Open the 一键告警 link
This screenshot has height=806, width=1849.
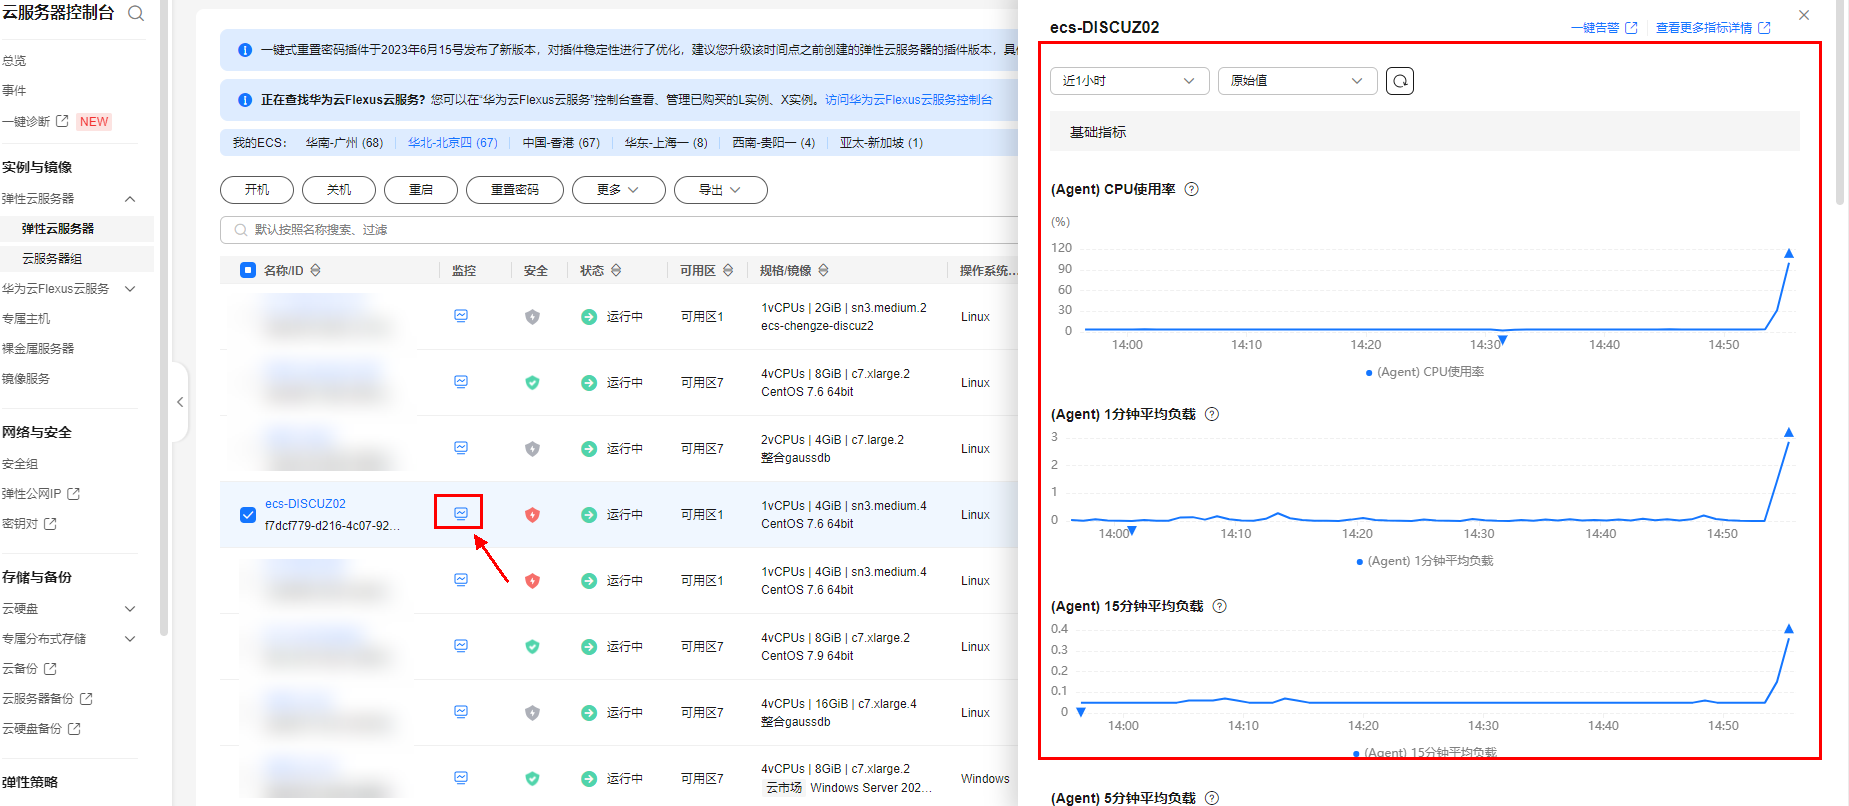click(1604, 28)
